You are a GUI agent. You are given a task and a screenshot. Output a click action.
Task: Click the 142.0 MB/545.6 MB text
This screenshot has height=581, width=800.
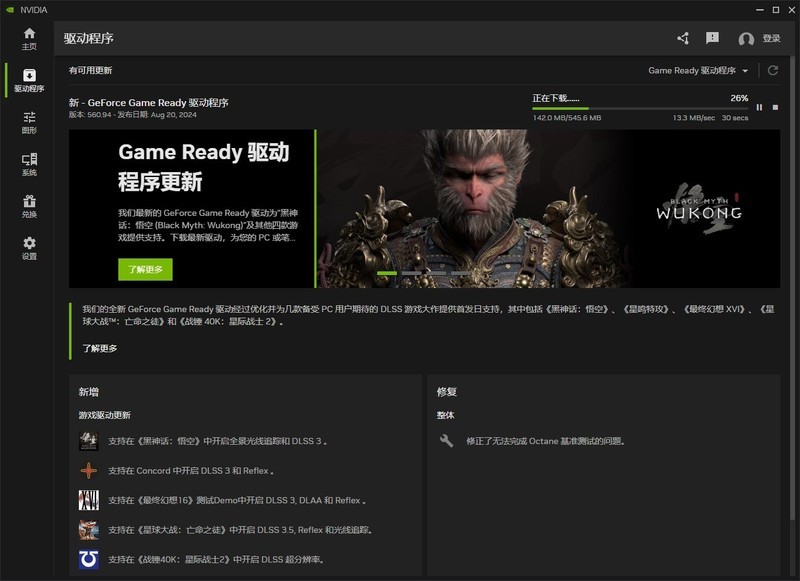pos(567,118)
